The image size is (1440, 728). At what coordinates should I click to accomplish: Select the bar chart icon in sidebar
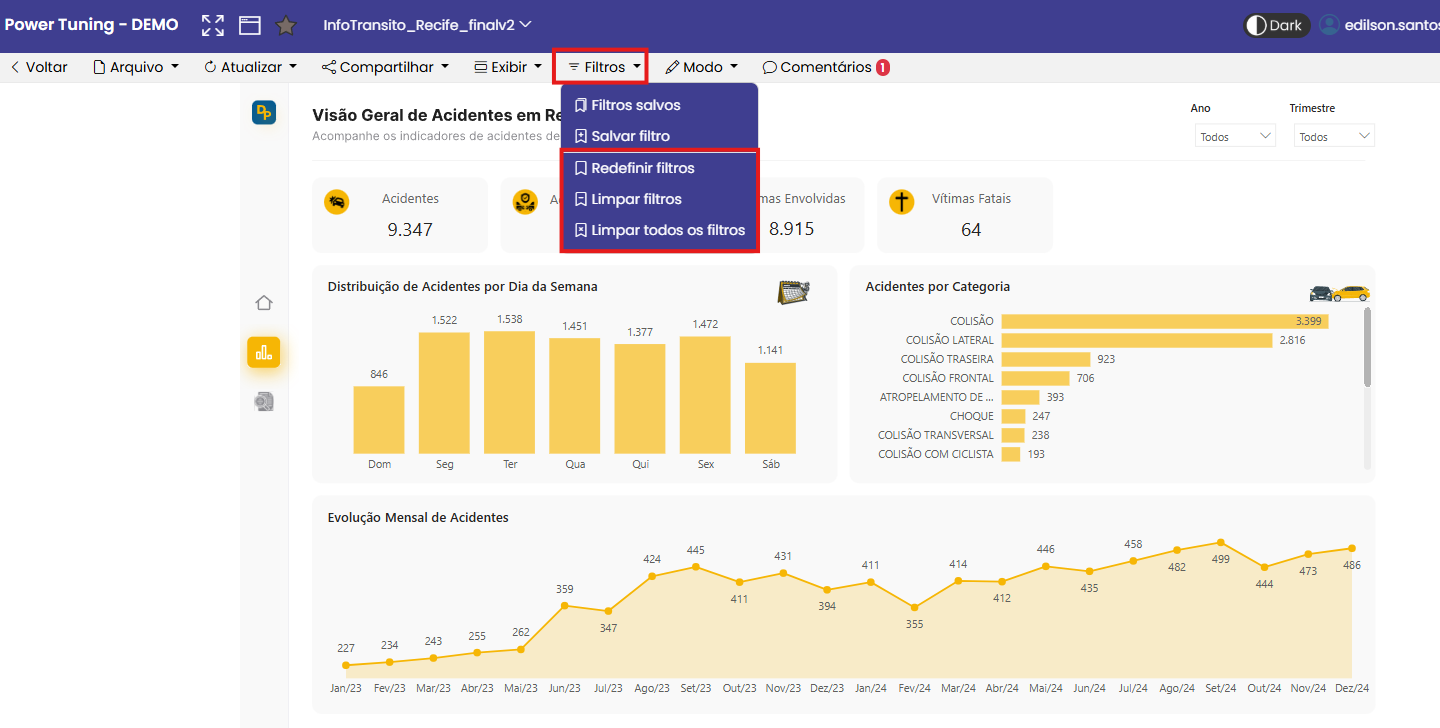(264, 352)
